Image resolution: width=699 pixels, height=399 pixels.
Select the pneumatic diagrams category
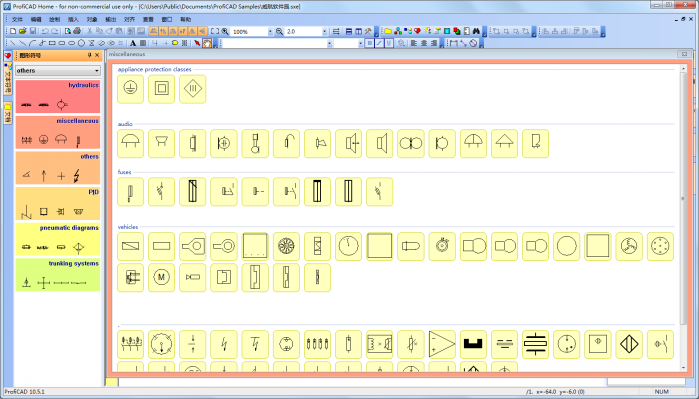(x=58, y=239)
